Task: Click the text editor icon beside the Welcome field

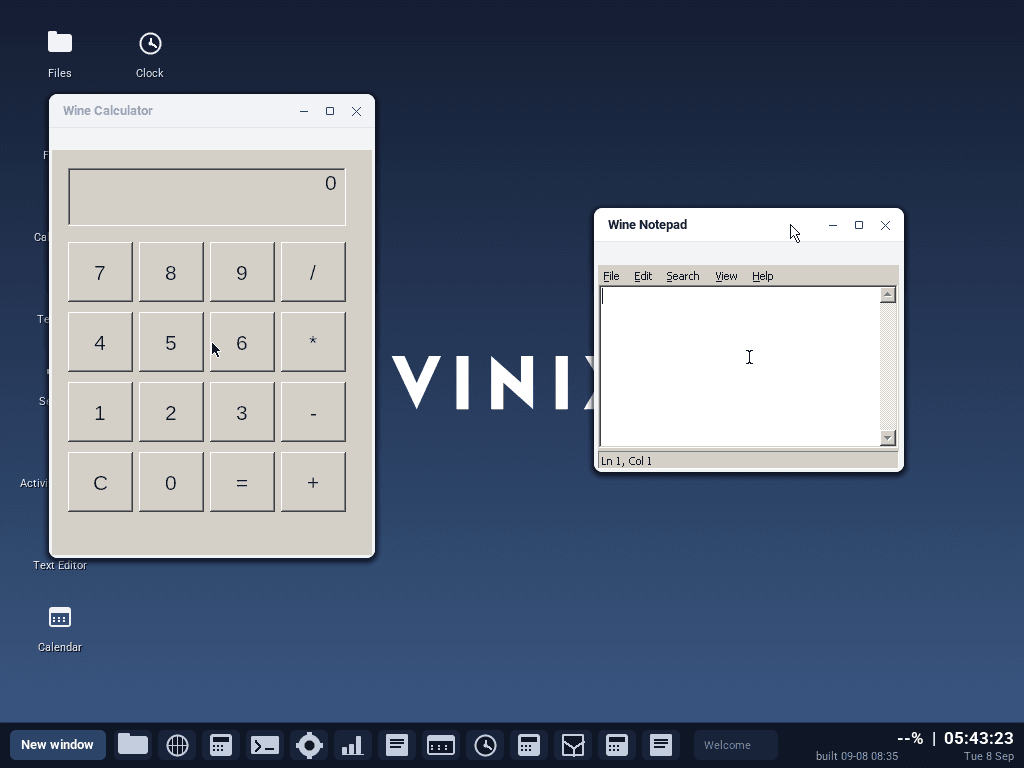Action: [661, 744]
